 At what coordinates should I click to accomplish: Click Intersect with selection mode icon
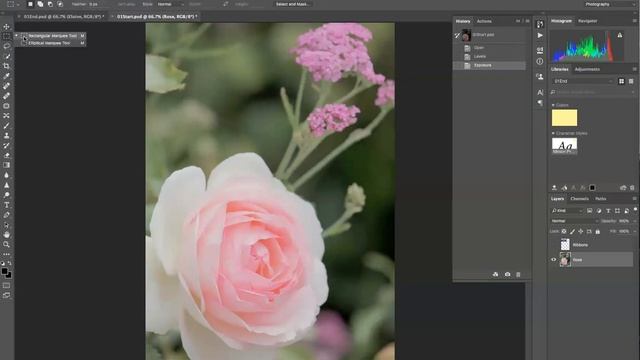pyautogui.click(x=60, y=4)
